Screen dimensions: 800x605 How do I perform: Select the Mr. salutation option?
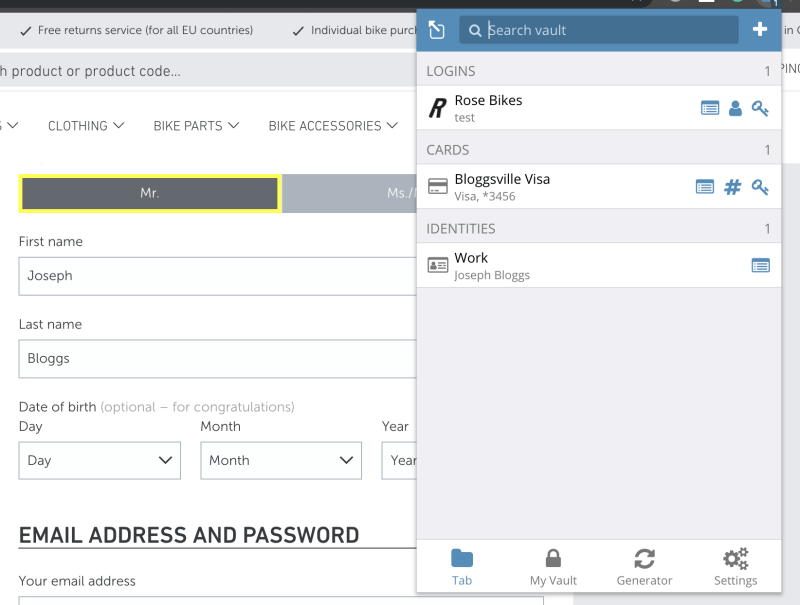click(x=150, y=193)
